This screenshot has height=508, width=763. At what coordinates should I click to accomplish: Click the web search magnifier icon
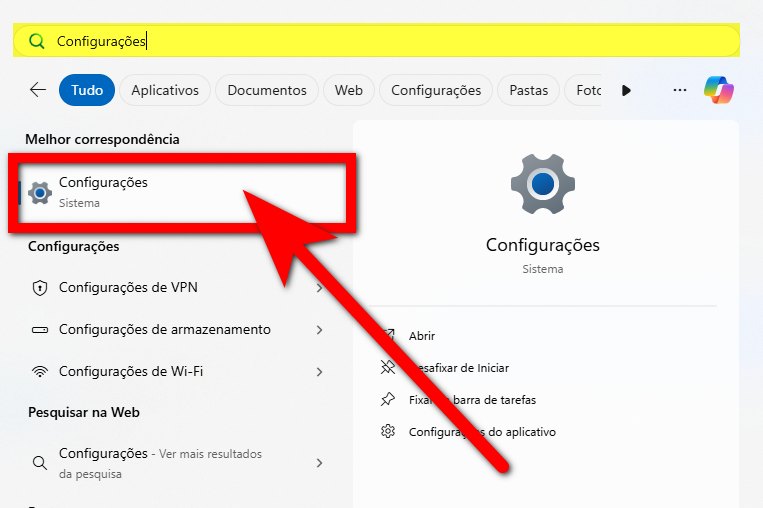(x=40, y=463)
